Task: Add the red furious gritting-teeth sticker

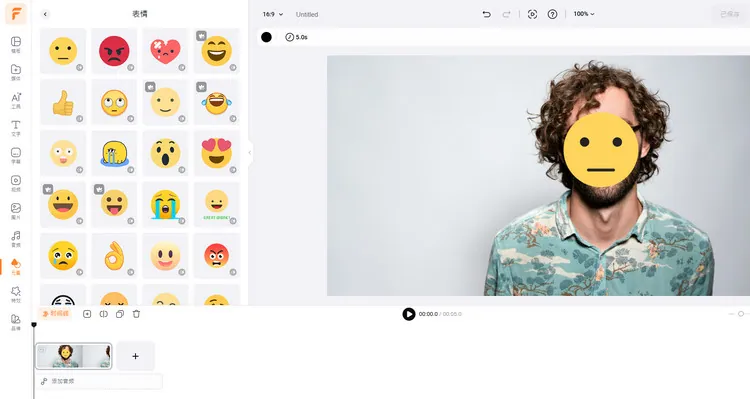Action: point(216,255)
